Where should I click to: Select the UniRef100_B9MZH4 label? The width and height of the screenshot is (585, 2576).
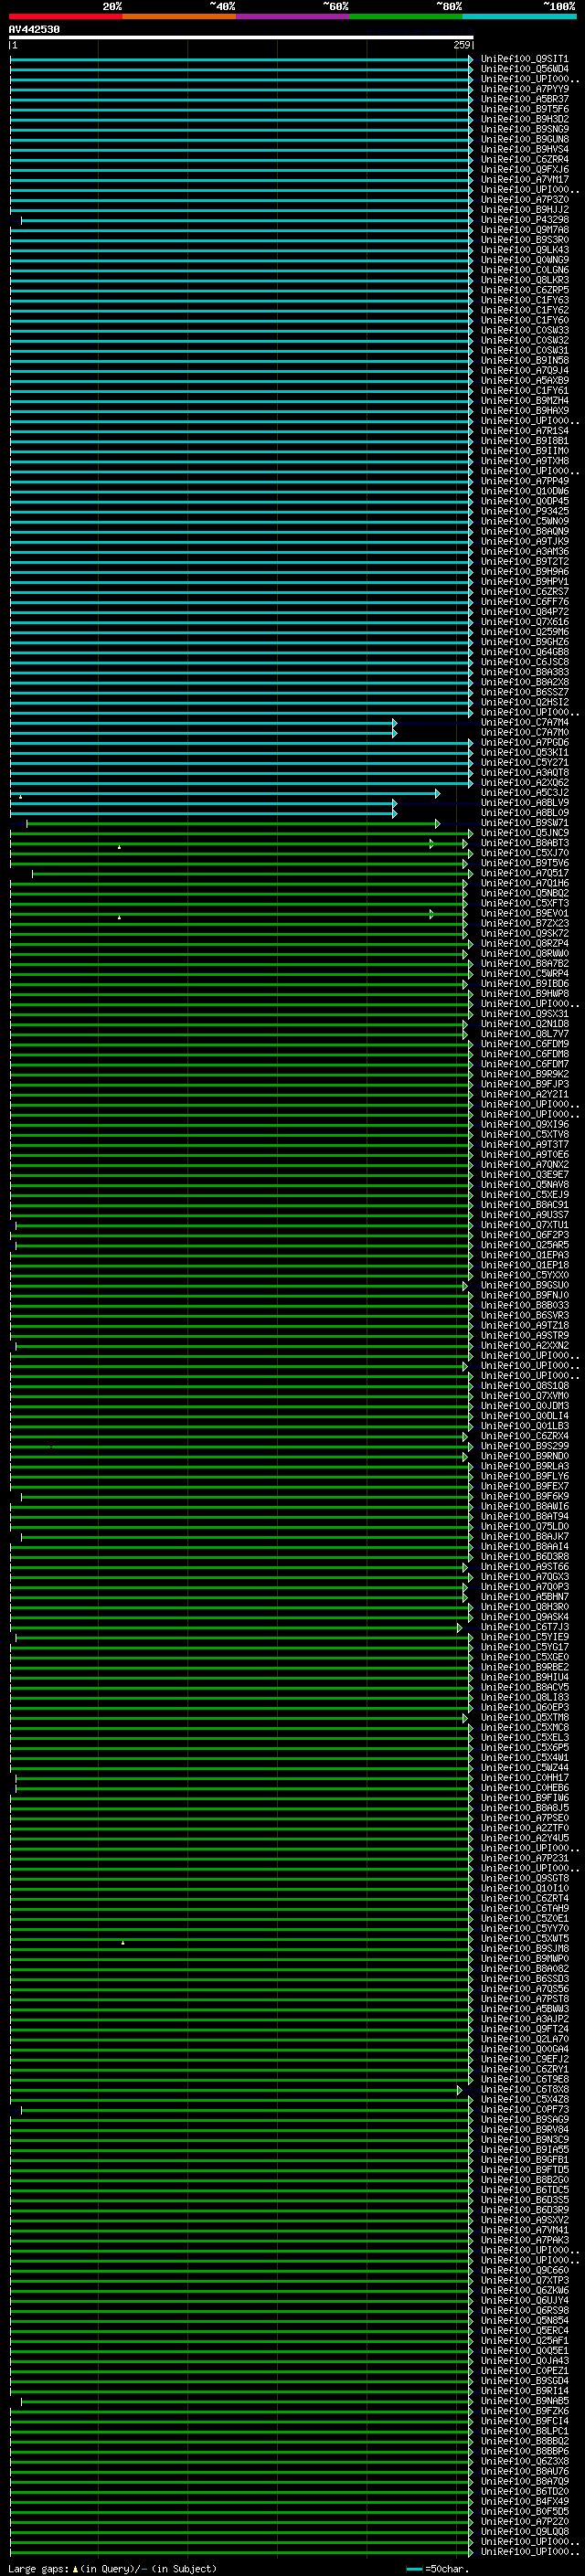click(525, 400)
